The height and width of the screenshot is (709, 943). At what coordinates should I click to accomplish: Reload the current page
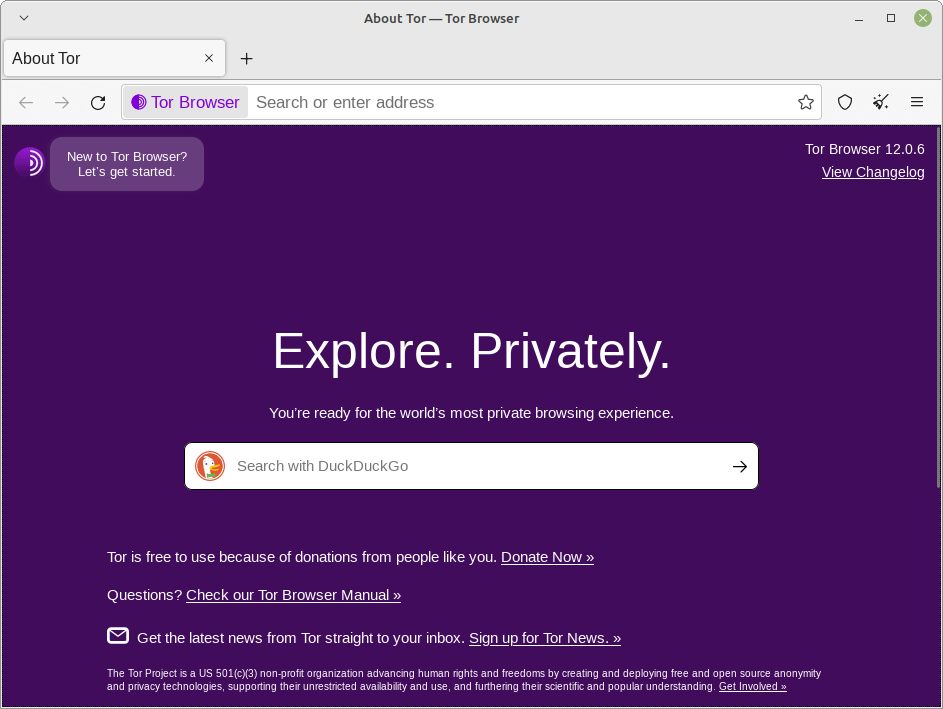98,102
